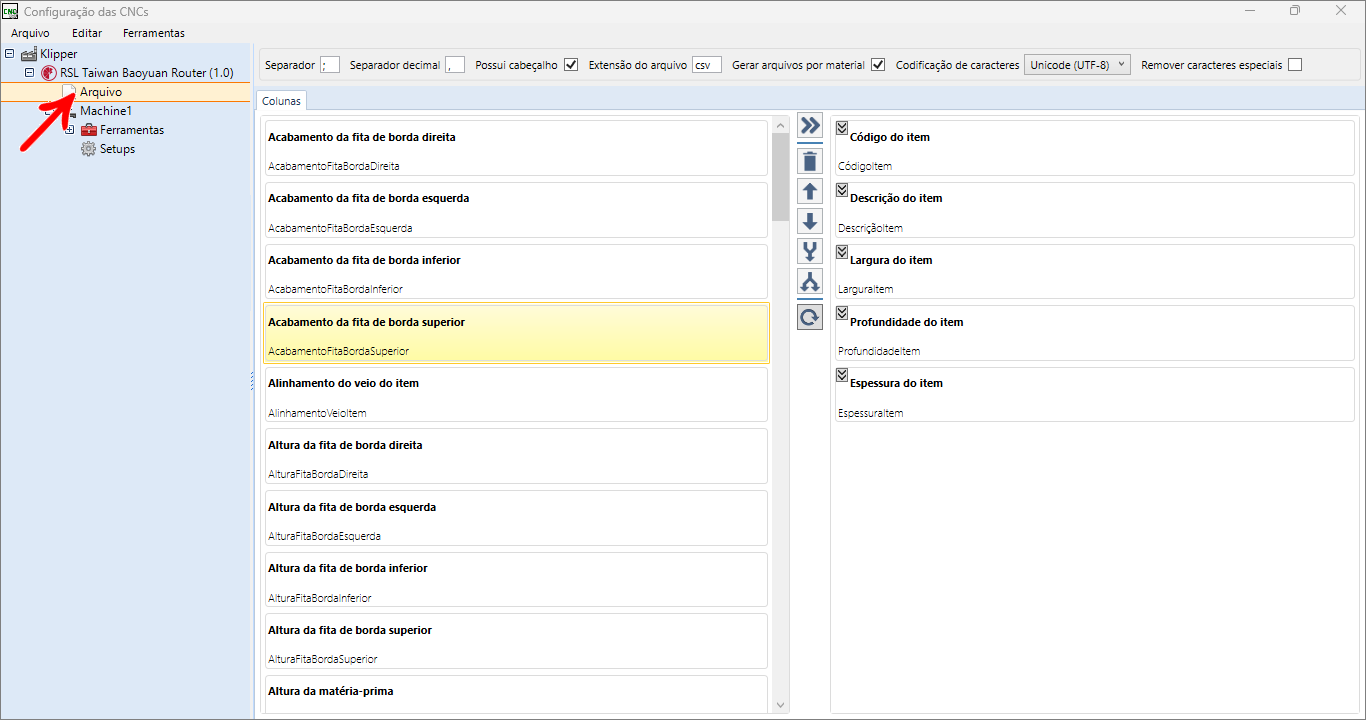Collapse the RSL Taiwan Baoyuan Router node
The width and height of the screenshot is (1366, 720).
[x=30, y=73]
